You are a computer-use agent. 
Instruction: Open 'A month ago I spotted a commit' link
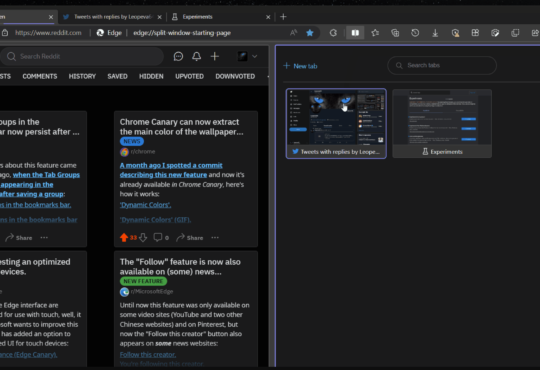[171, 170]
